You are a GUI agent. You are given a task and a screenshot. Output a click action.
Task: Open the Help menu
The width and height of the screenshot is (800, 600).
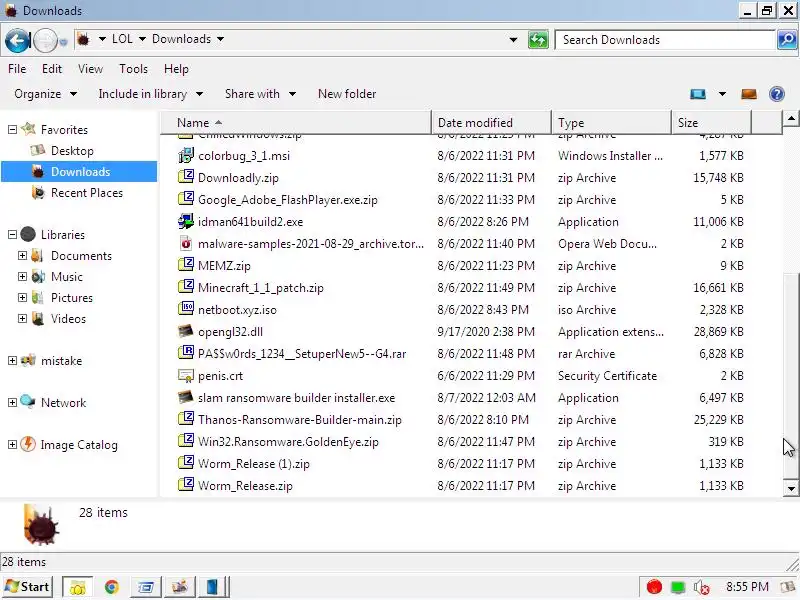tap(176, 68)
